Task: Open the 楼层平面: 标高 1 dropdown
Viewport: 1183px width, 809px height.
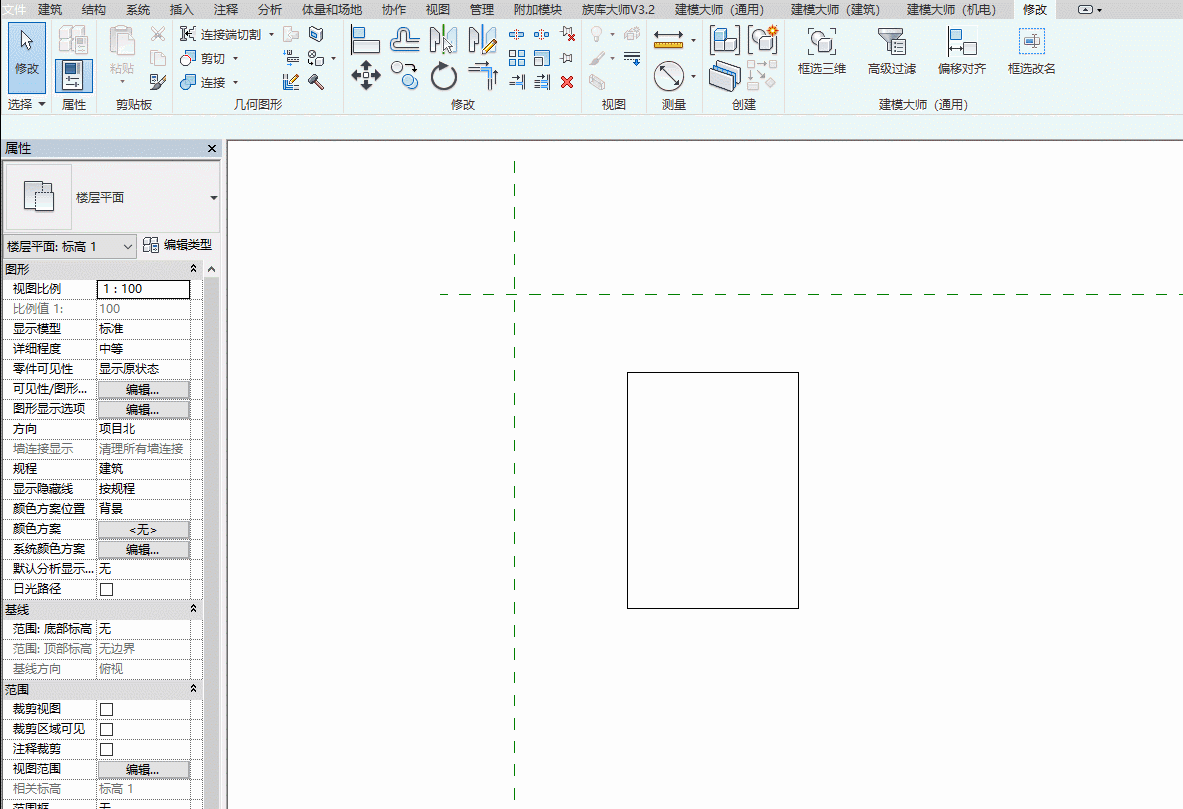Action: (x=70, y=246)
